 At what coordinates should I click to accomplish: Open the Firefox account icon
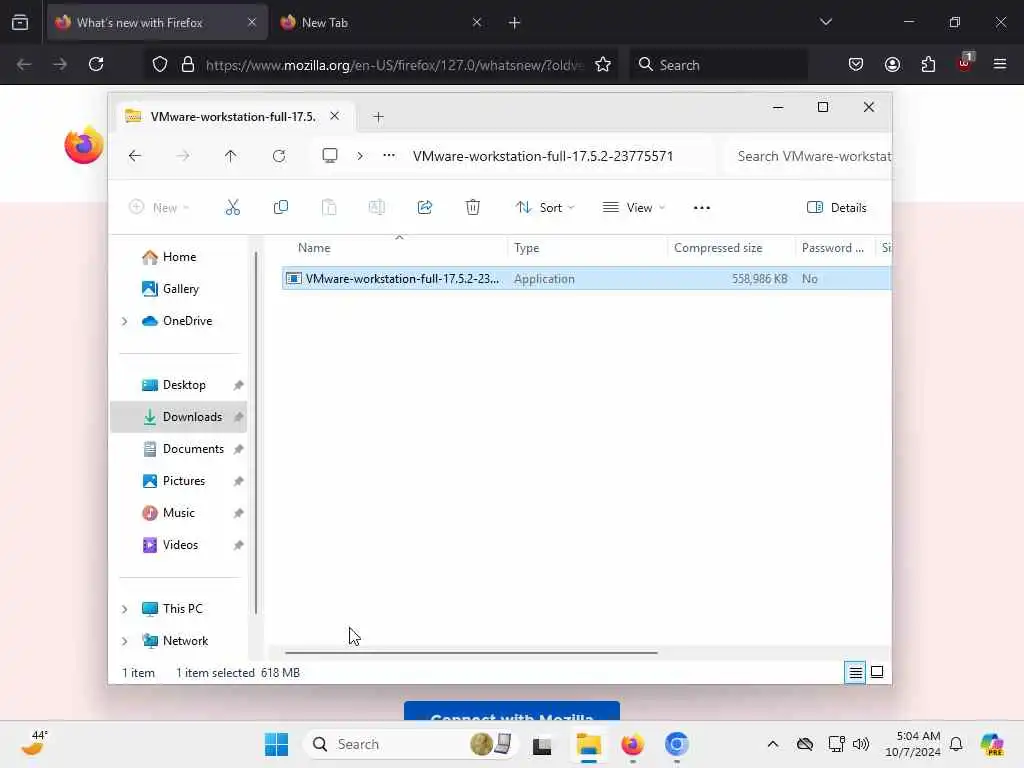[x=892, y=64]
